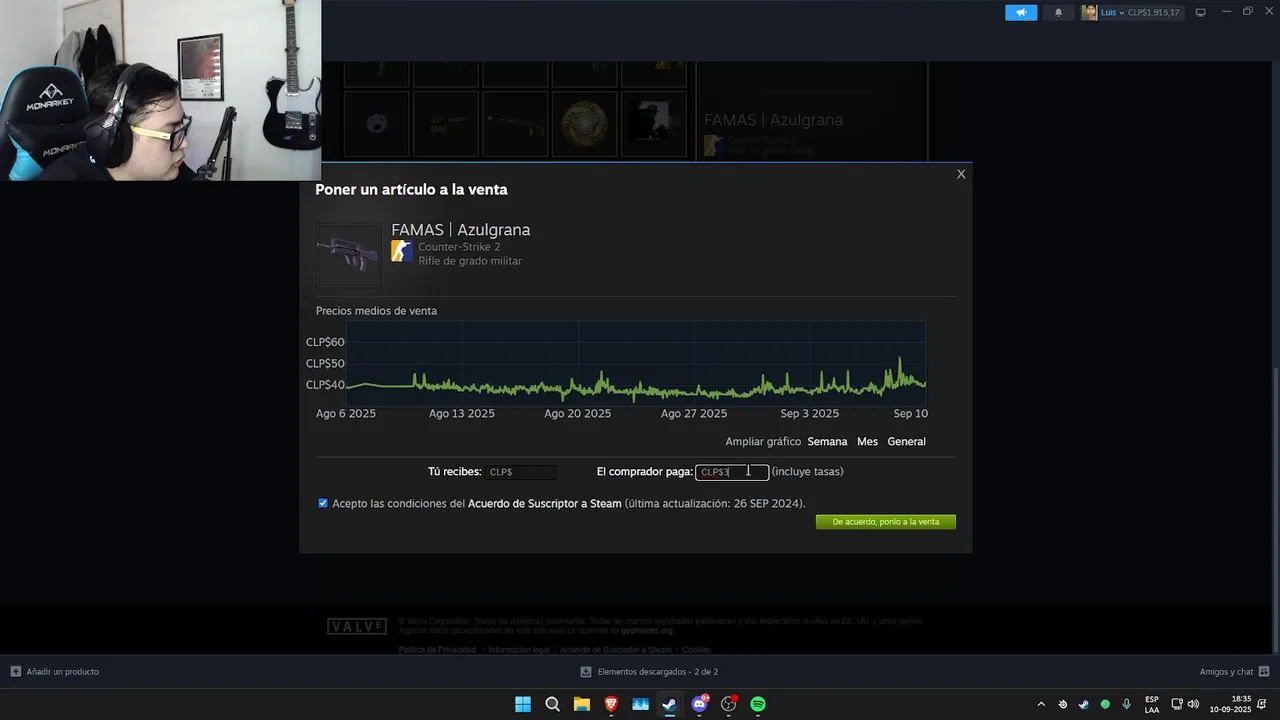The image size is (1280, 720).
Task: Click round dark icon with red dot beside Discord
Action: click(729, 704)
